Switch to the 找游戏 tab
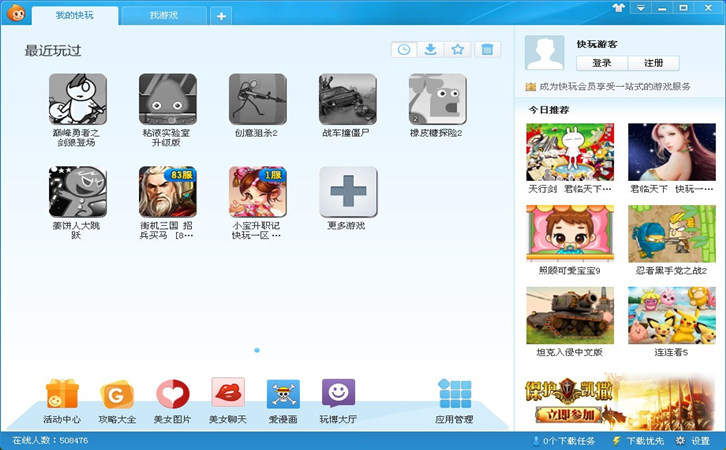Image resolution: width=726 pixels, height=450 pixels. (164, 16)
